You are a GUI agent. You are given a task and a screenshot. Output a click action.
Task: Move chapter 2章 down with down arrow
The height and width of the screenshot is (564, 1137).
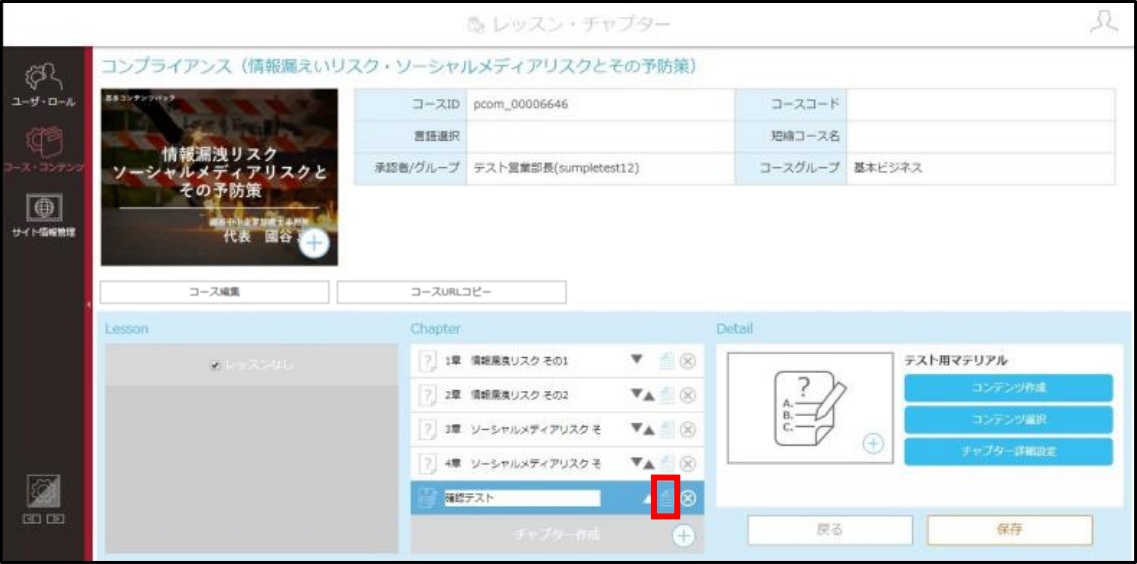[636, 394]
